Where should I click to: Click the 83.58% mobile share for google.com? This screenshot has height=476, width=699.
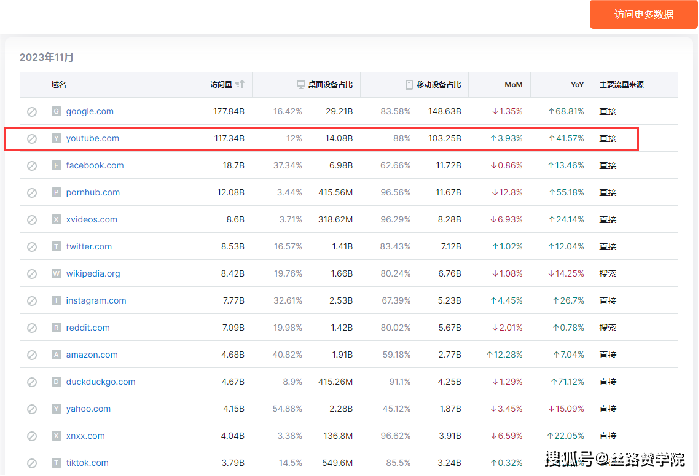click(395, 111)
